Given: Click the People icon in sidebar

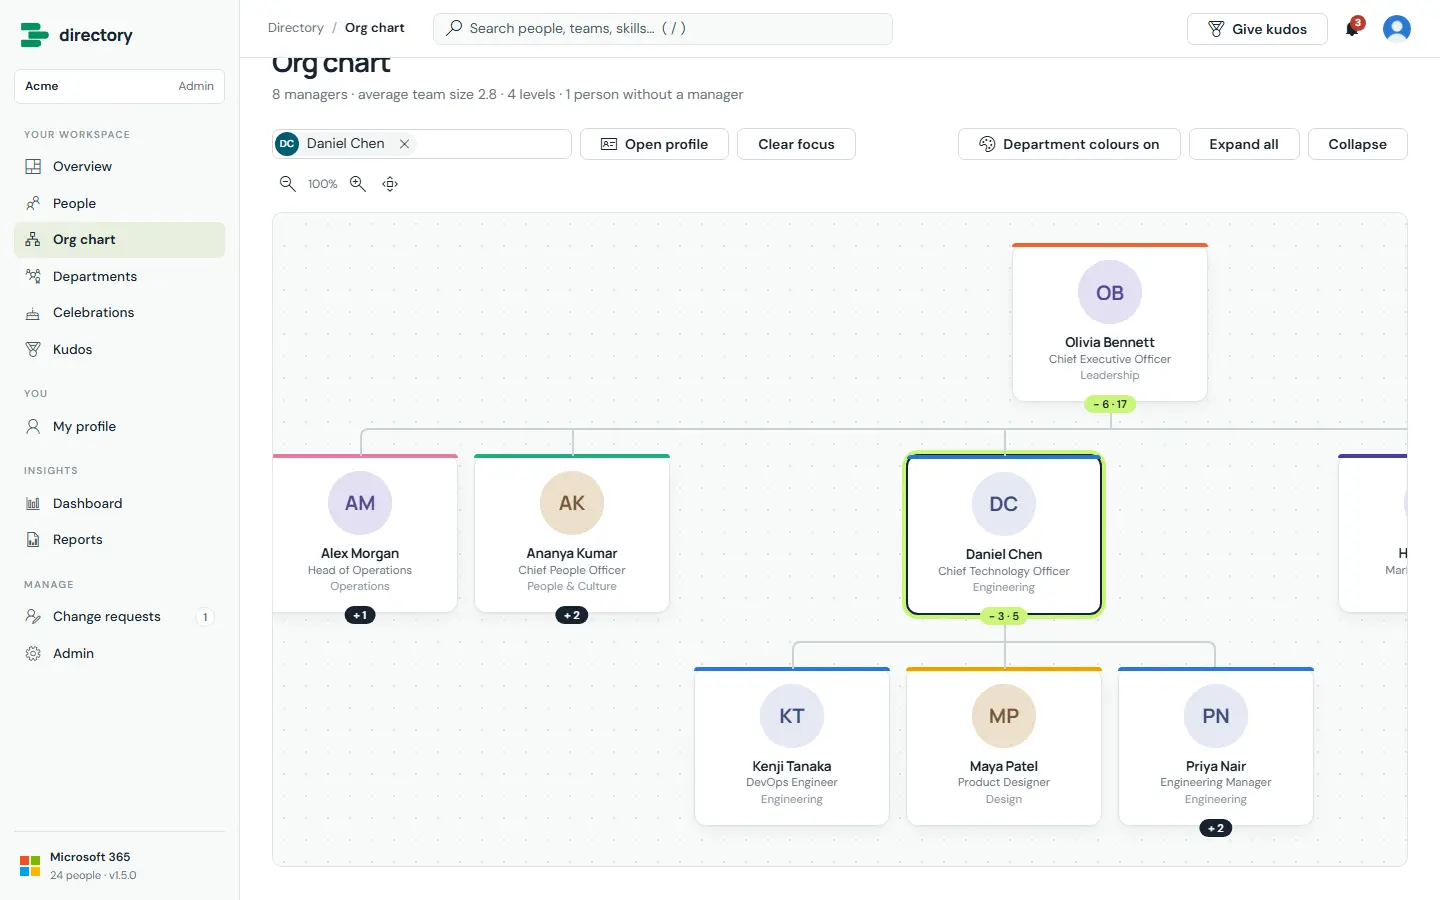Looking at the screenshot, I should click(33, 203).
